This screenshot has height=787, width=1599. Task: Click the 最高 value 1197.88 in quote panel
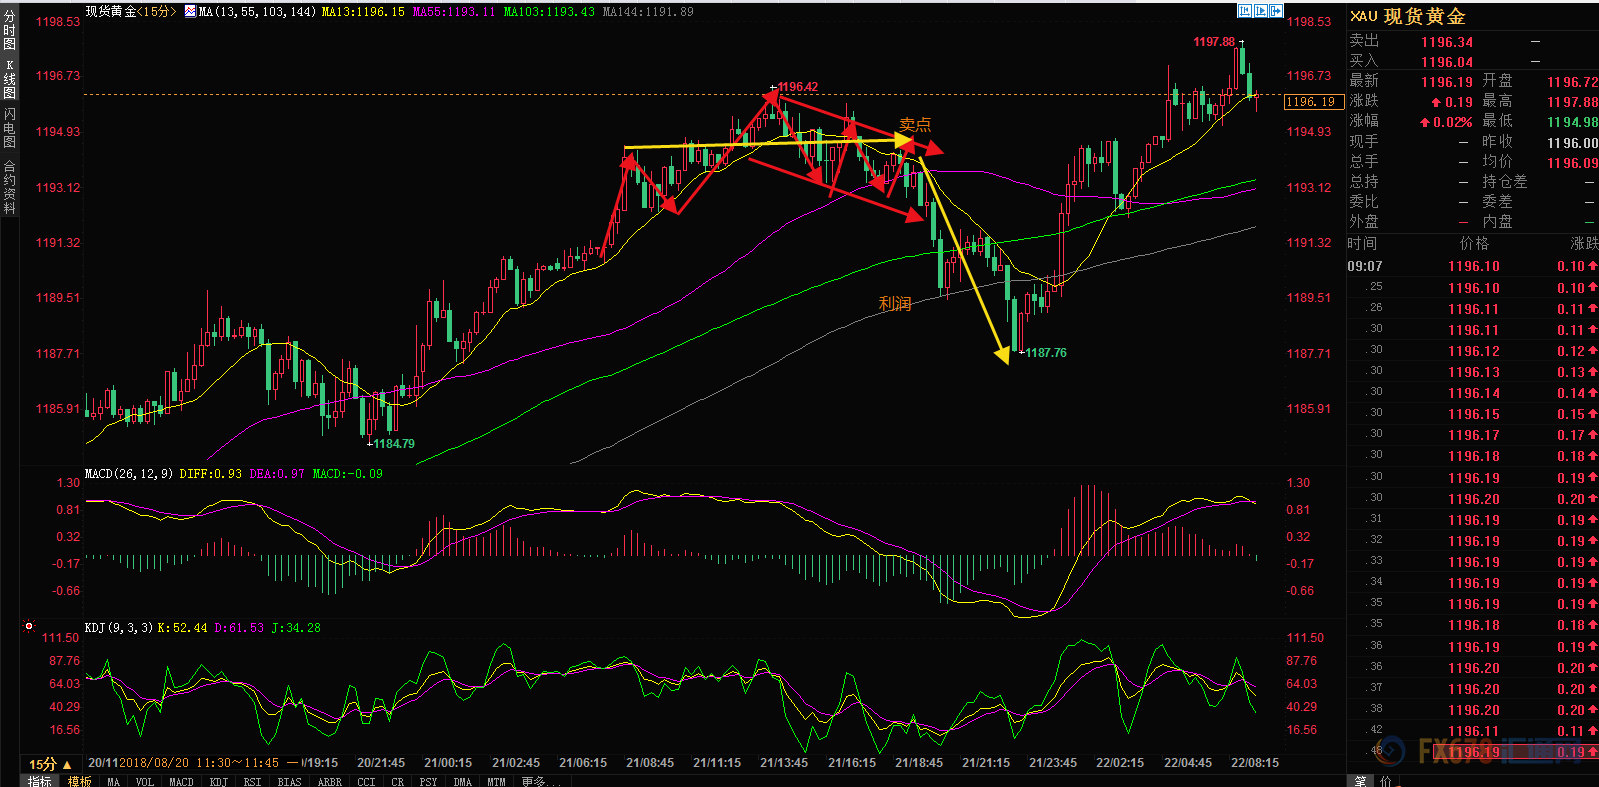[x=1572, y=102]
